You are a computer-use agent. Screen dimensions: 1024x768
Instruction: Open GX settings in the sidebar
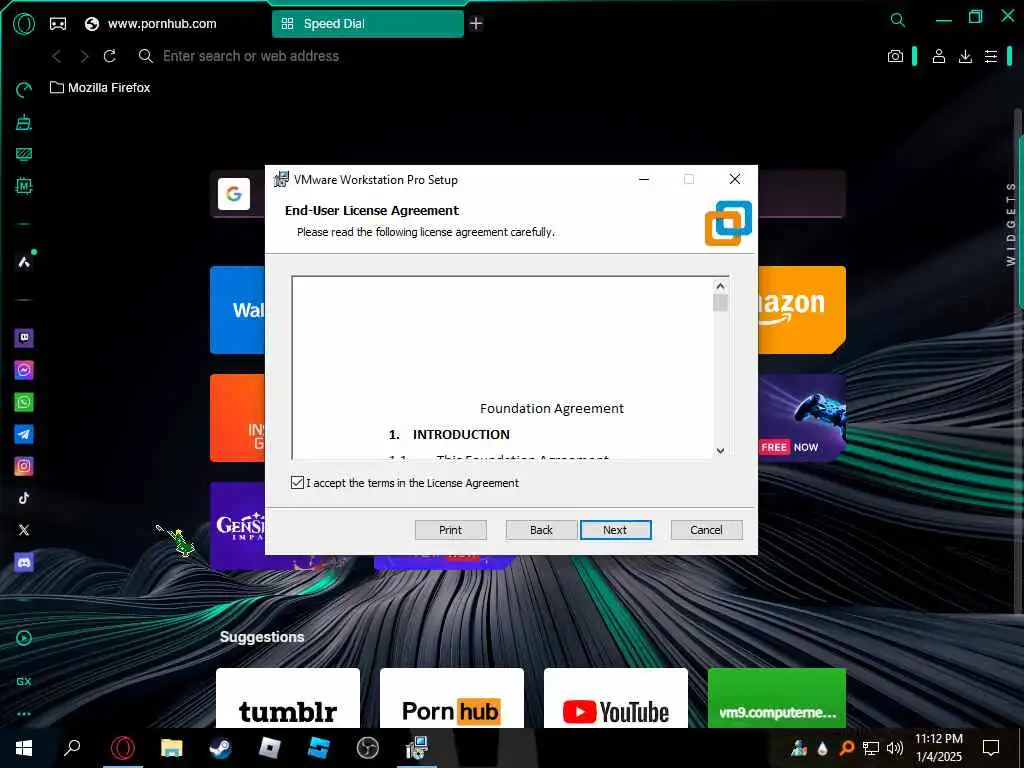point(24,681)
